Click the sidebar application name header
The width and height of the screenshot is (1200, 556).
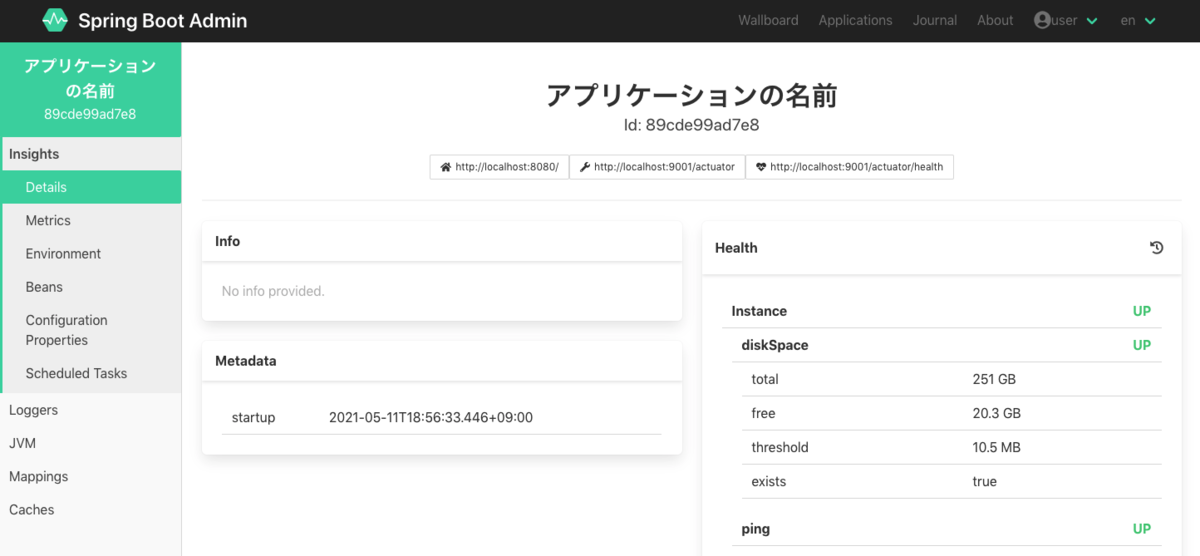[90, 89]
